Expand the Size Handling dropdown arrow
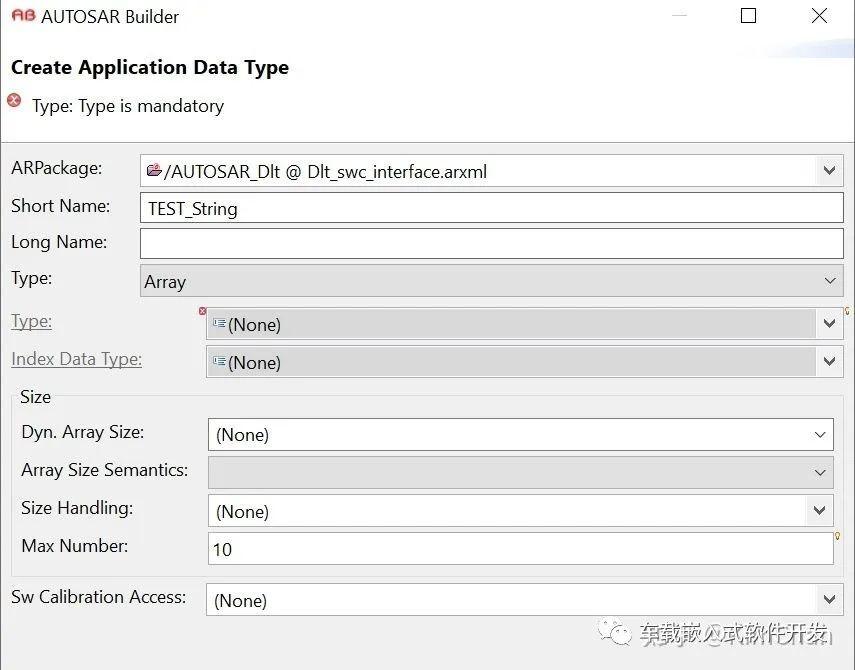 pyautogui.click(x=820, y=510)
